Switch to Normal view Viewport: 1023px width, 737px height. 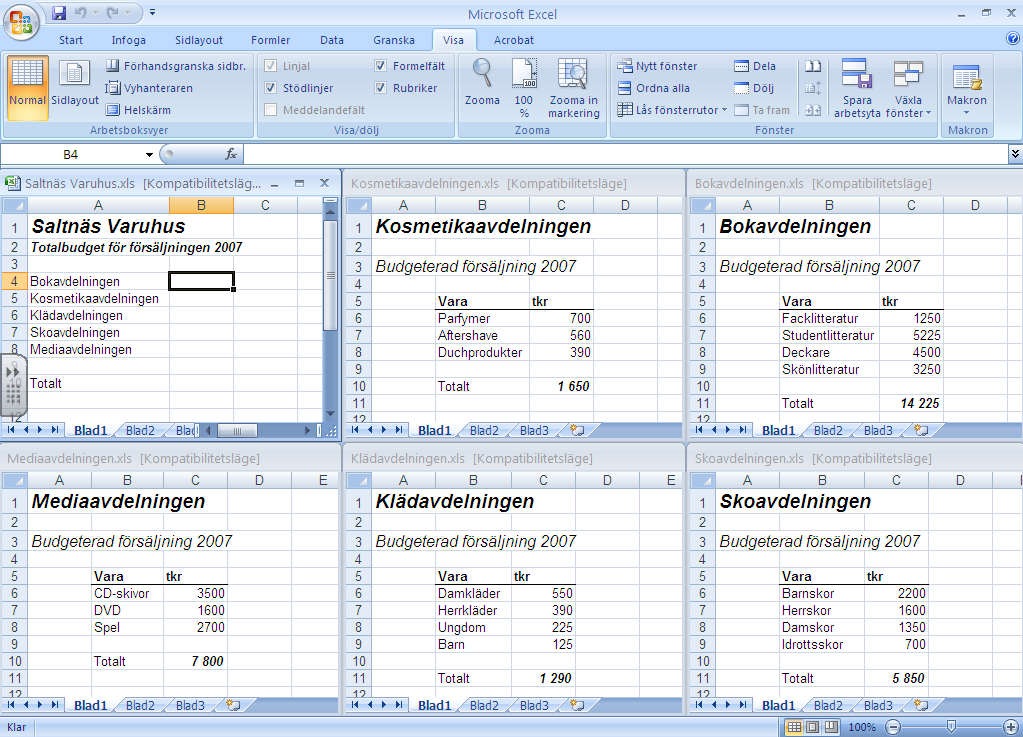tap(27, 88)
